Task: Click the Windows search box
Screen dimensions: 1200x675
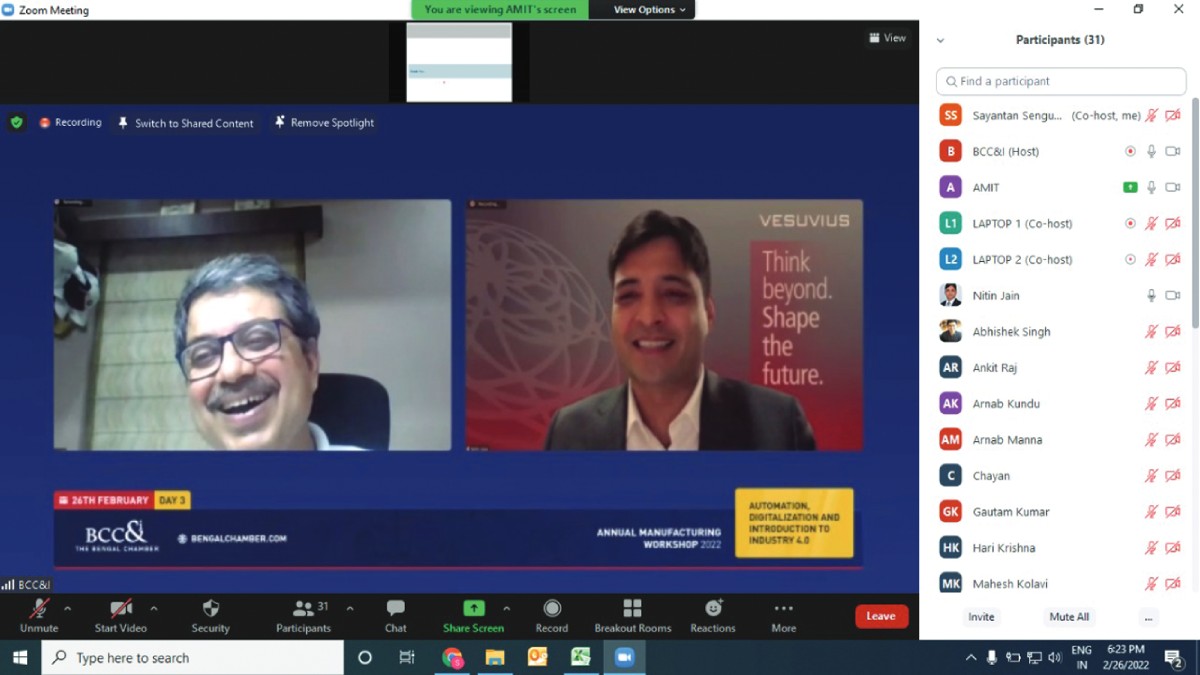Action: 192,657
